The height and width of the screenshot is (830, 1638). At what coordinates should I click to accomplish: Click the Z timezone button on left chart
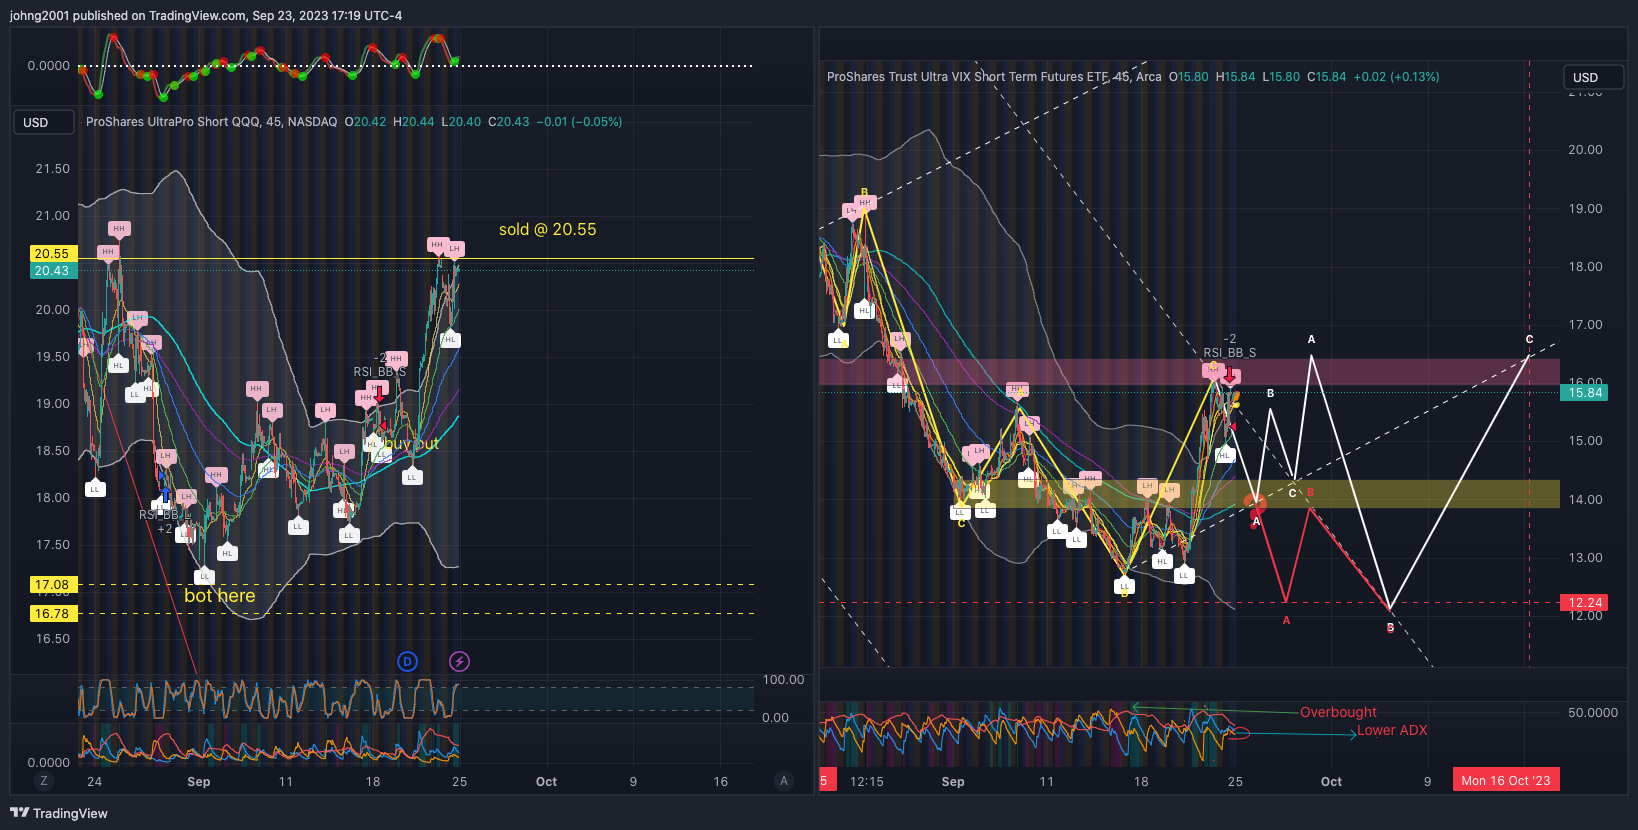43,781
